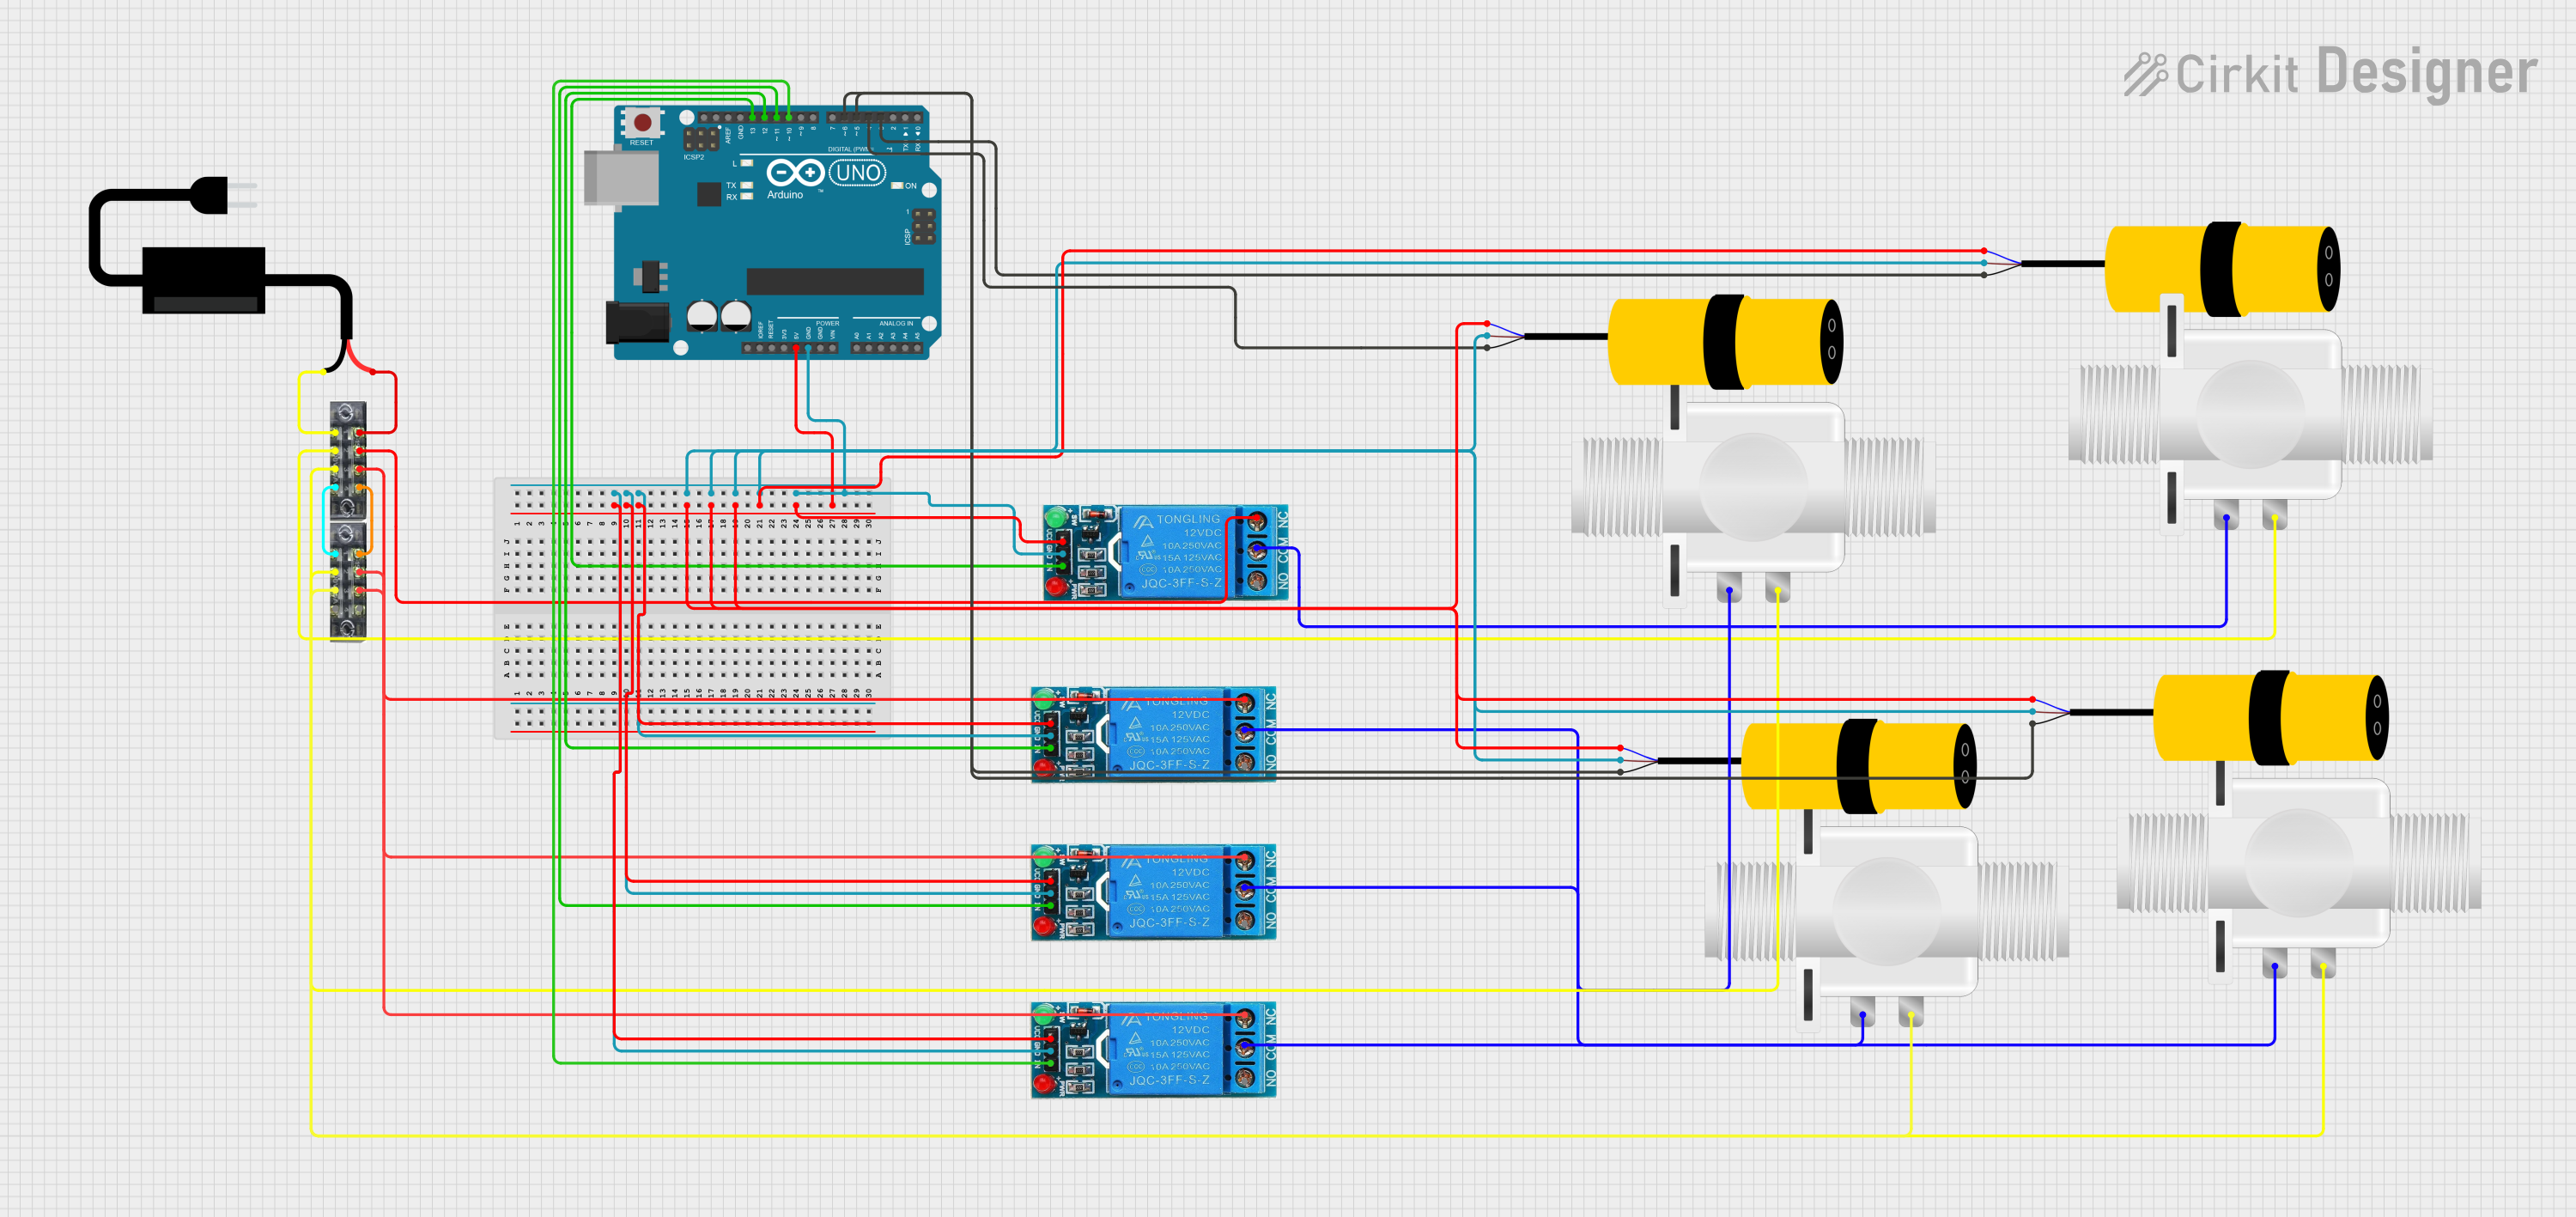The width and height of the screenshot is (2576, 1217).
Task: Select the lower-right yellow flow sensor
Action: pos(2270,718)
